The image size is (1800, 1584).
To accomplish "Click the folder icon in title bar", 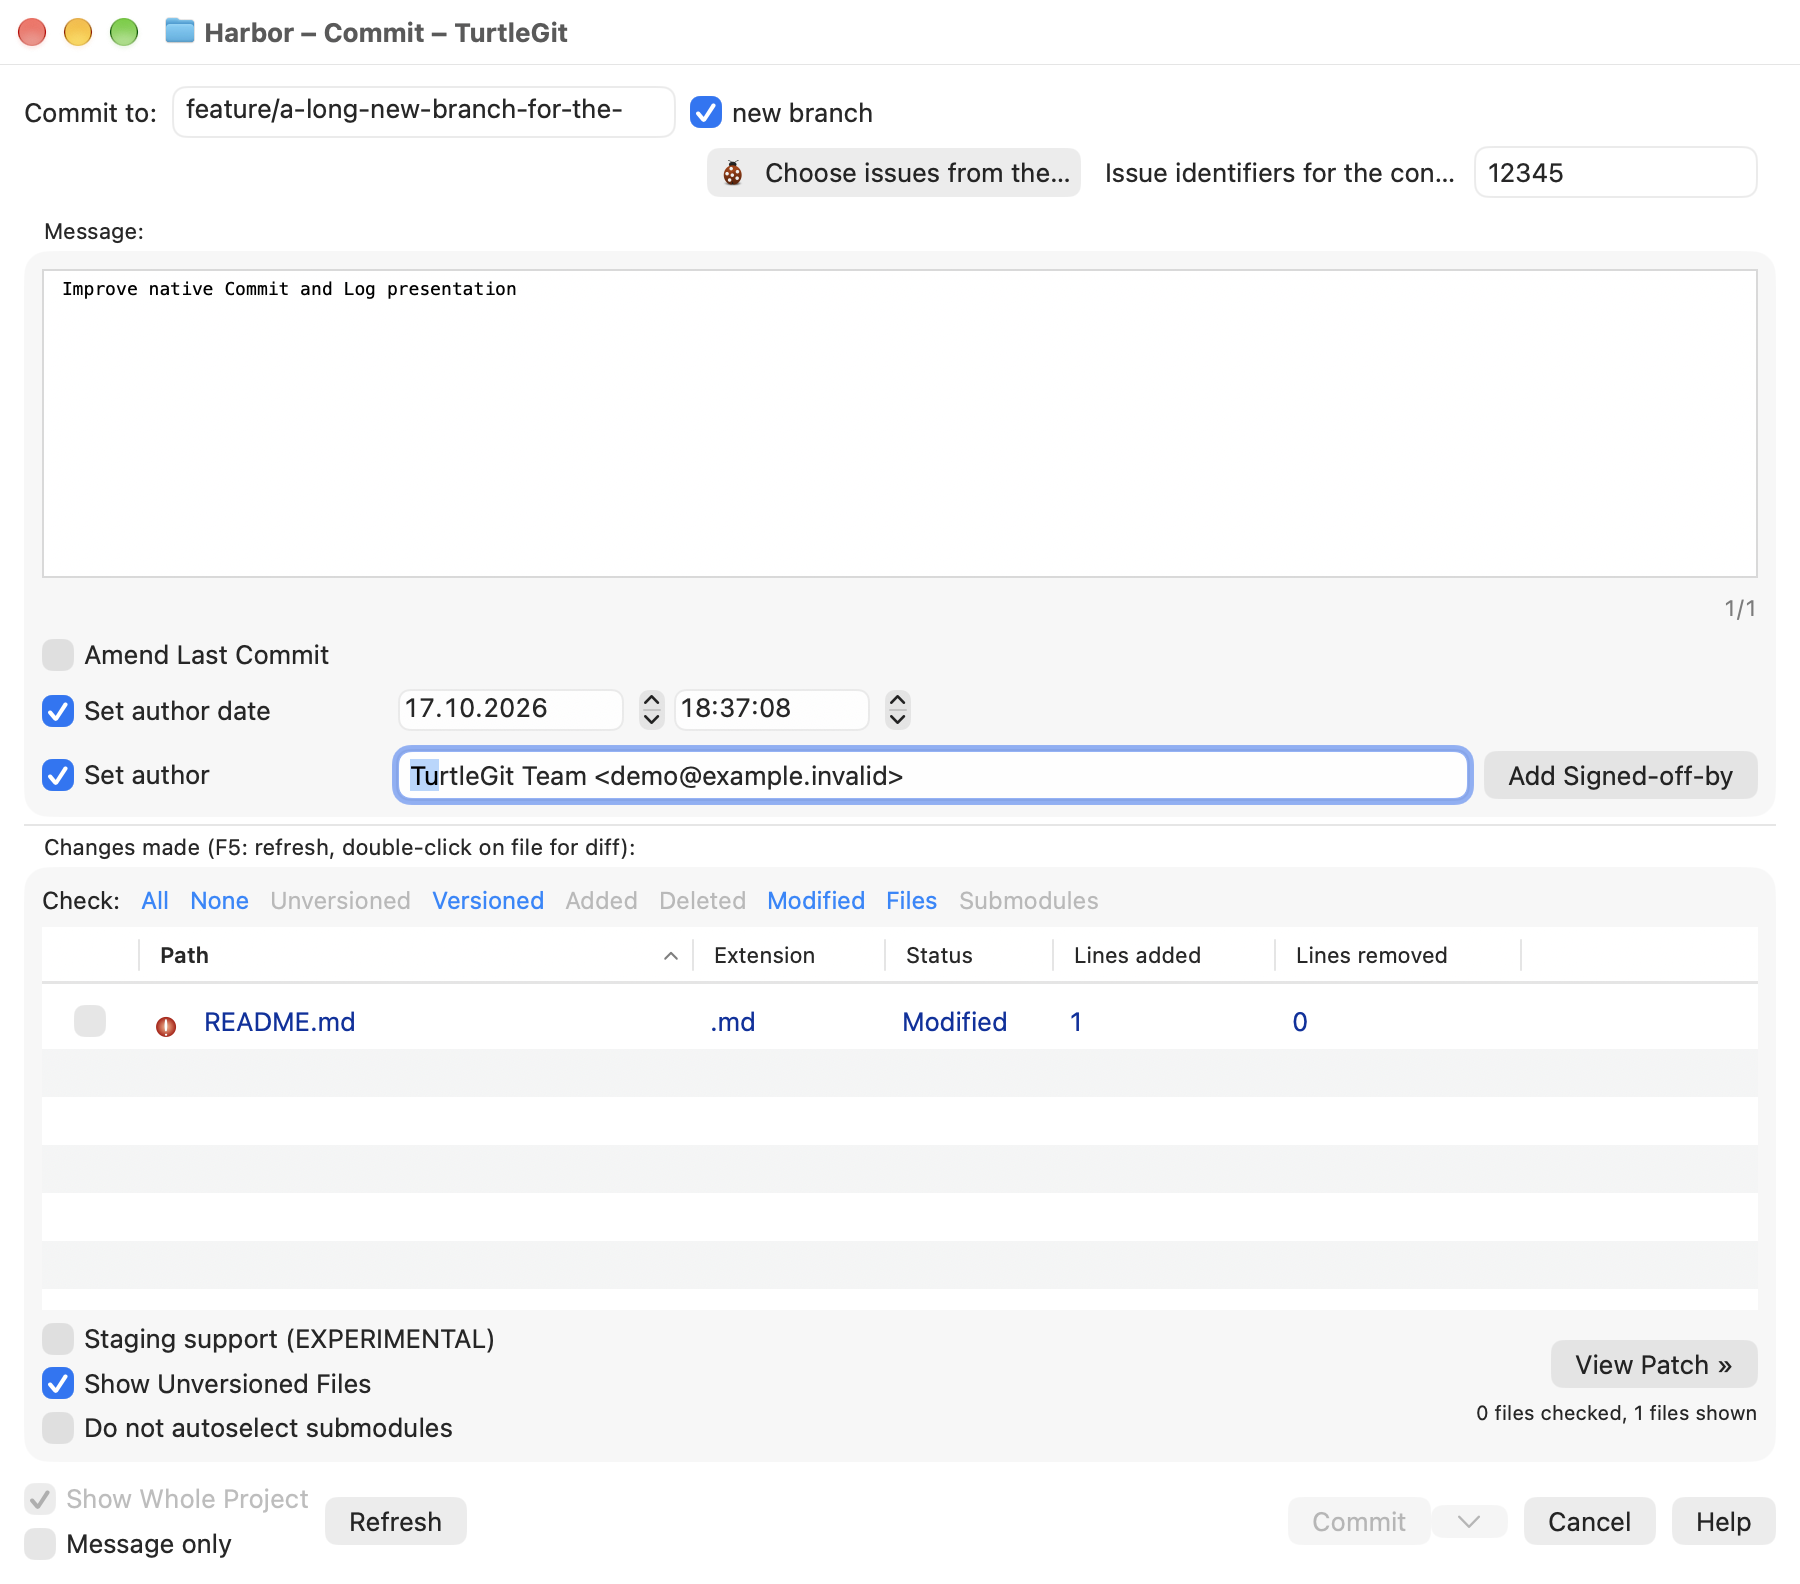I will point(180,31).
